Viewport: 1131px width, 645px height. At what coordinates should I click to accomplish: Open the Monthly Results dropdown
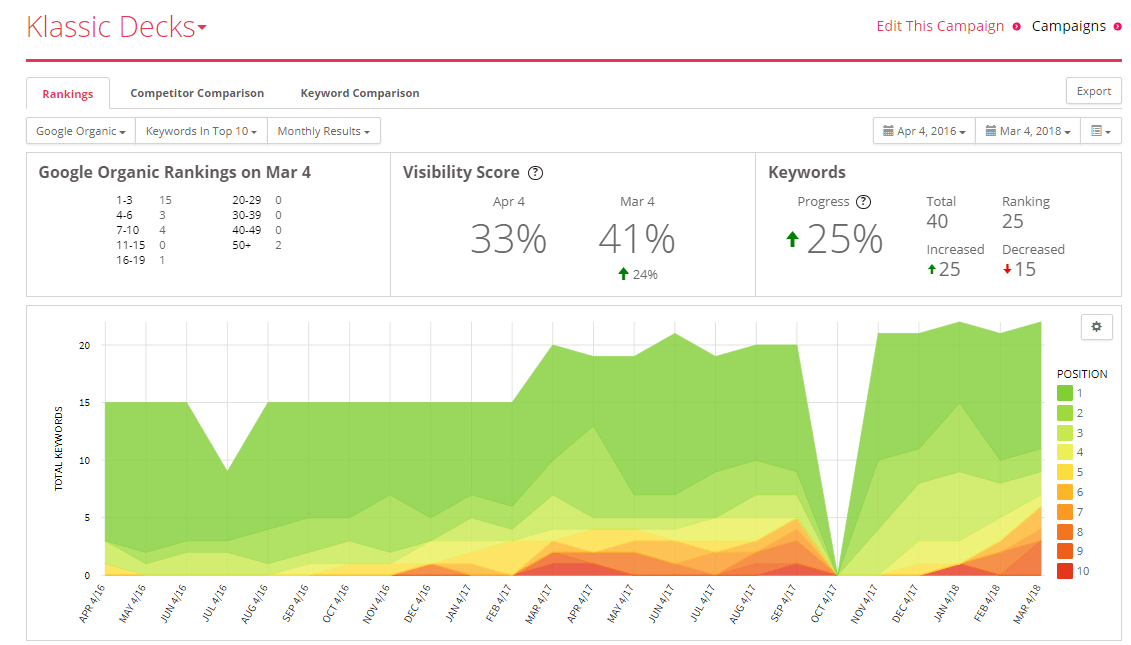click(324, 131)
